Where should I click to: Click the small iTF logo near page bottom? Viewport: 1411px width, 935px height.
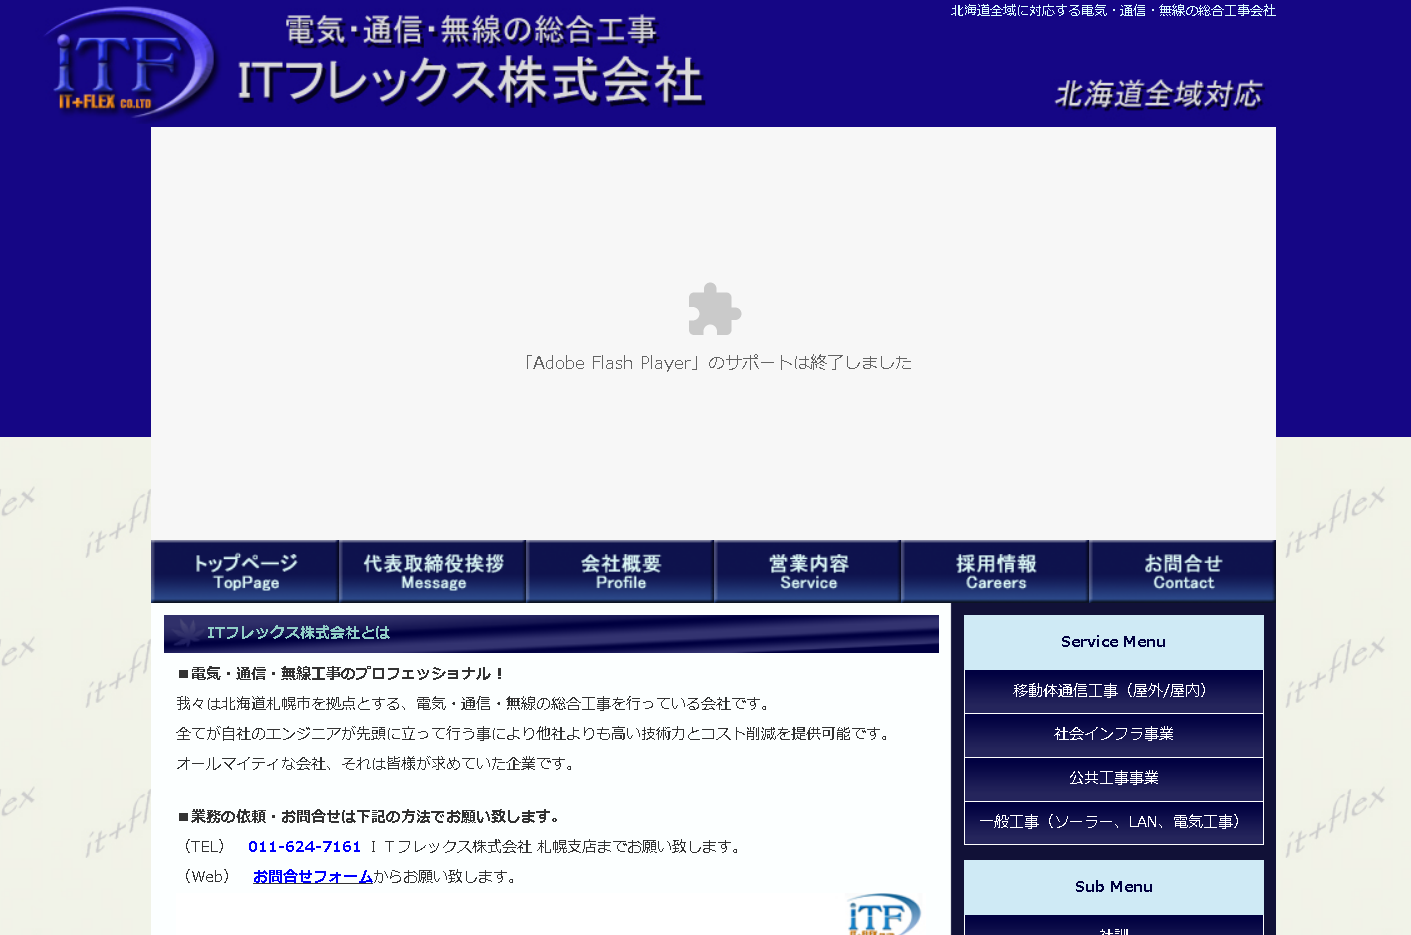[883, 915]
